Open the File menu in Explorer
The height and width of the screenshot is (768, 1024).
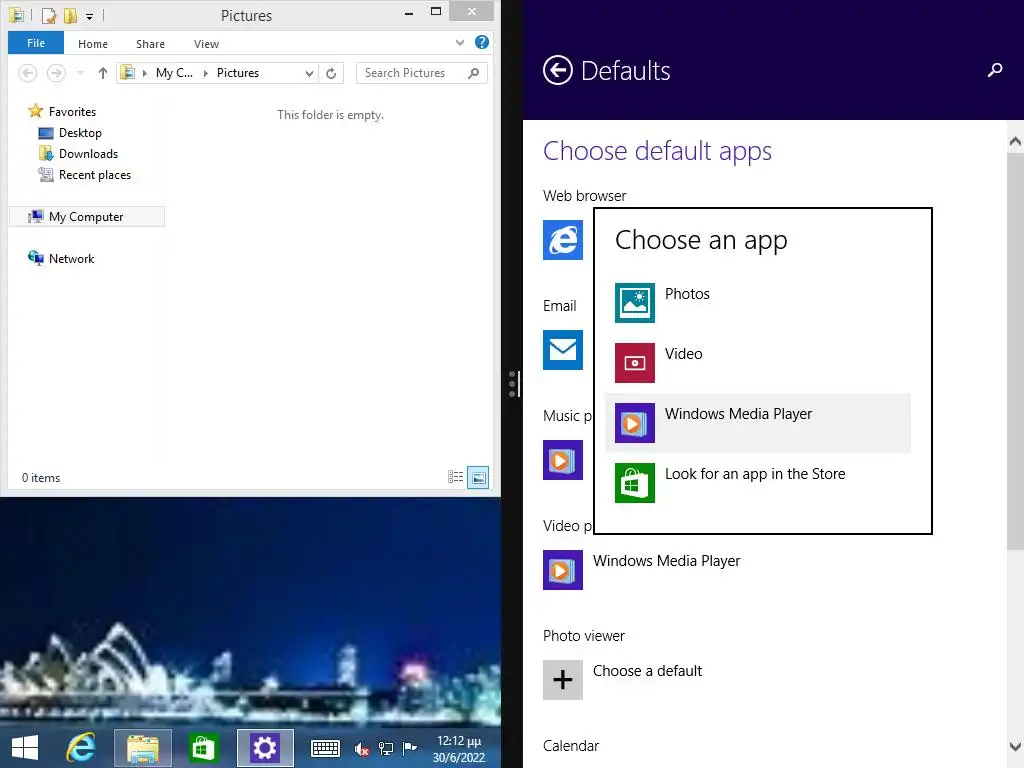(36, 43)
